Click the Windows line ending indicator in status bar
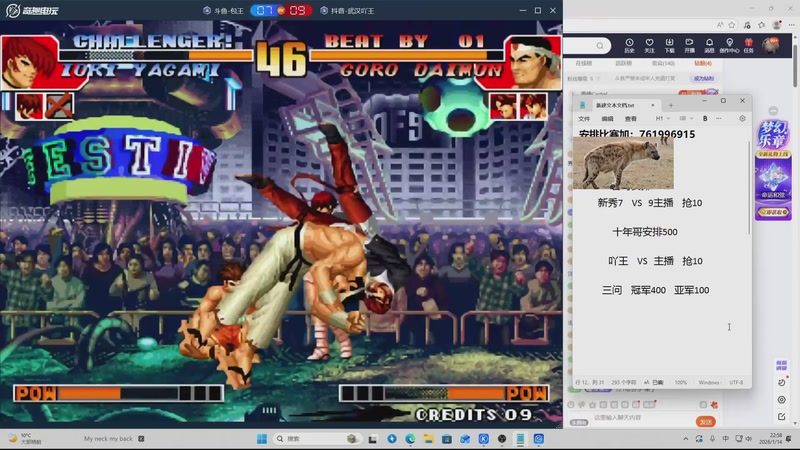The image size is (800, 450). pos(709,382)
